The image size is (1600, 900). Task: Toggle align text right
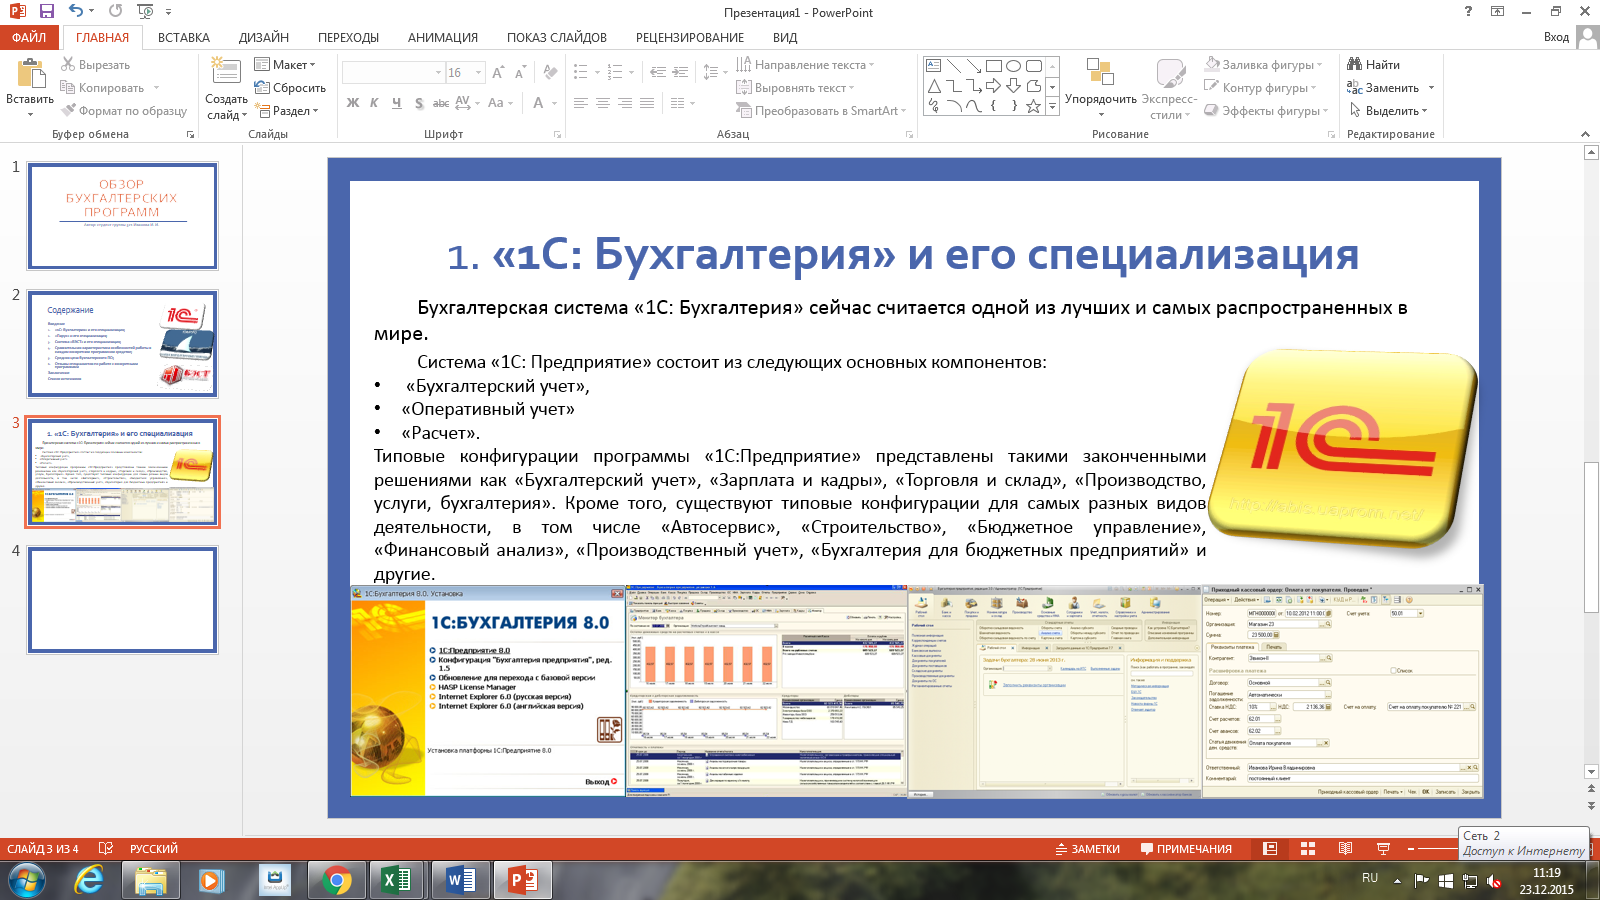tap(625, 102)
